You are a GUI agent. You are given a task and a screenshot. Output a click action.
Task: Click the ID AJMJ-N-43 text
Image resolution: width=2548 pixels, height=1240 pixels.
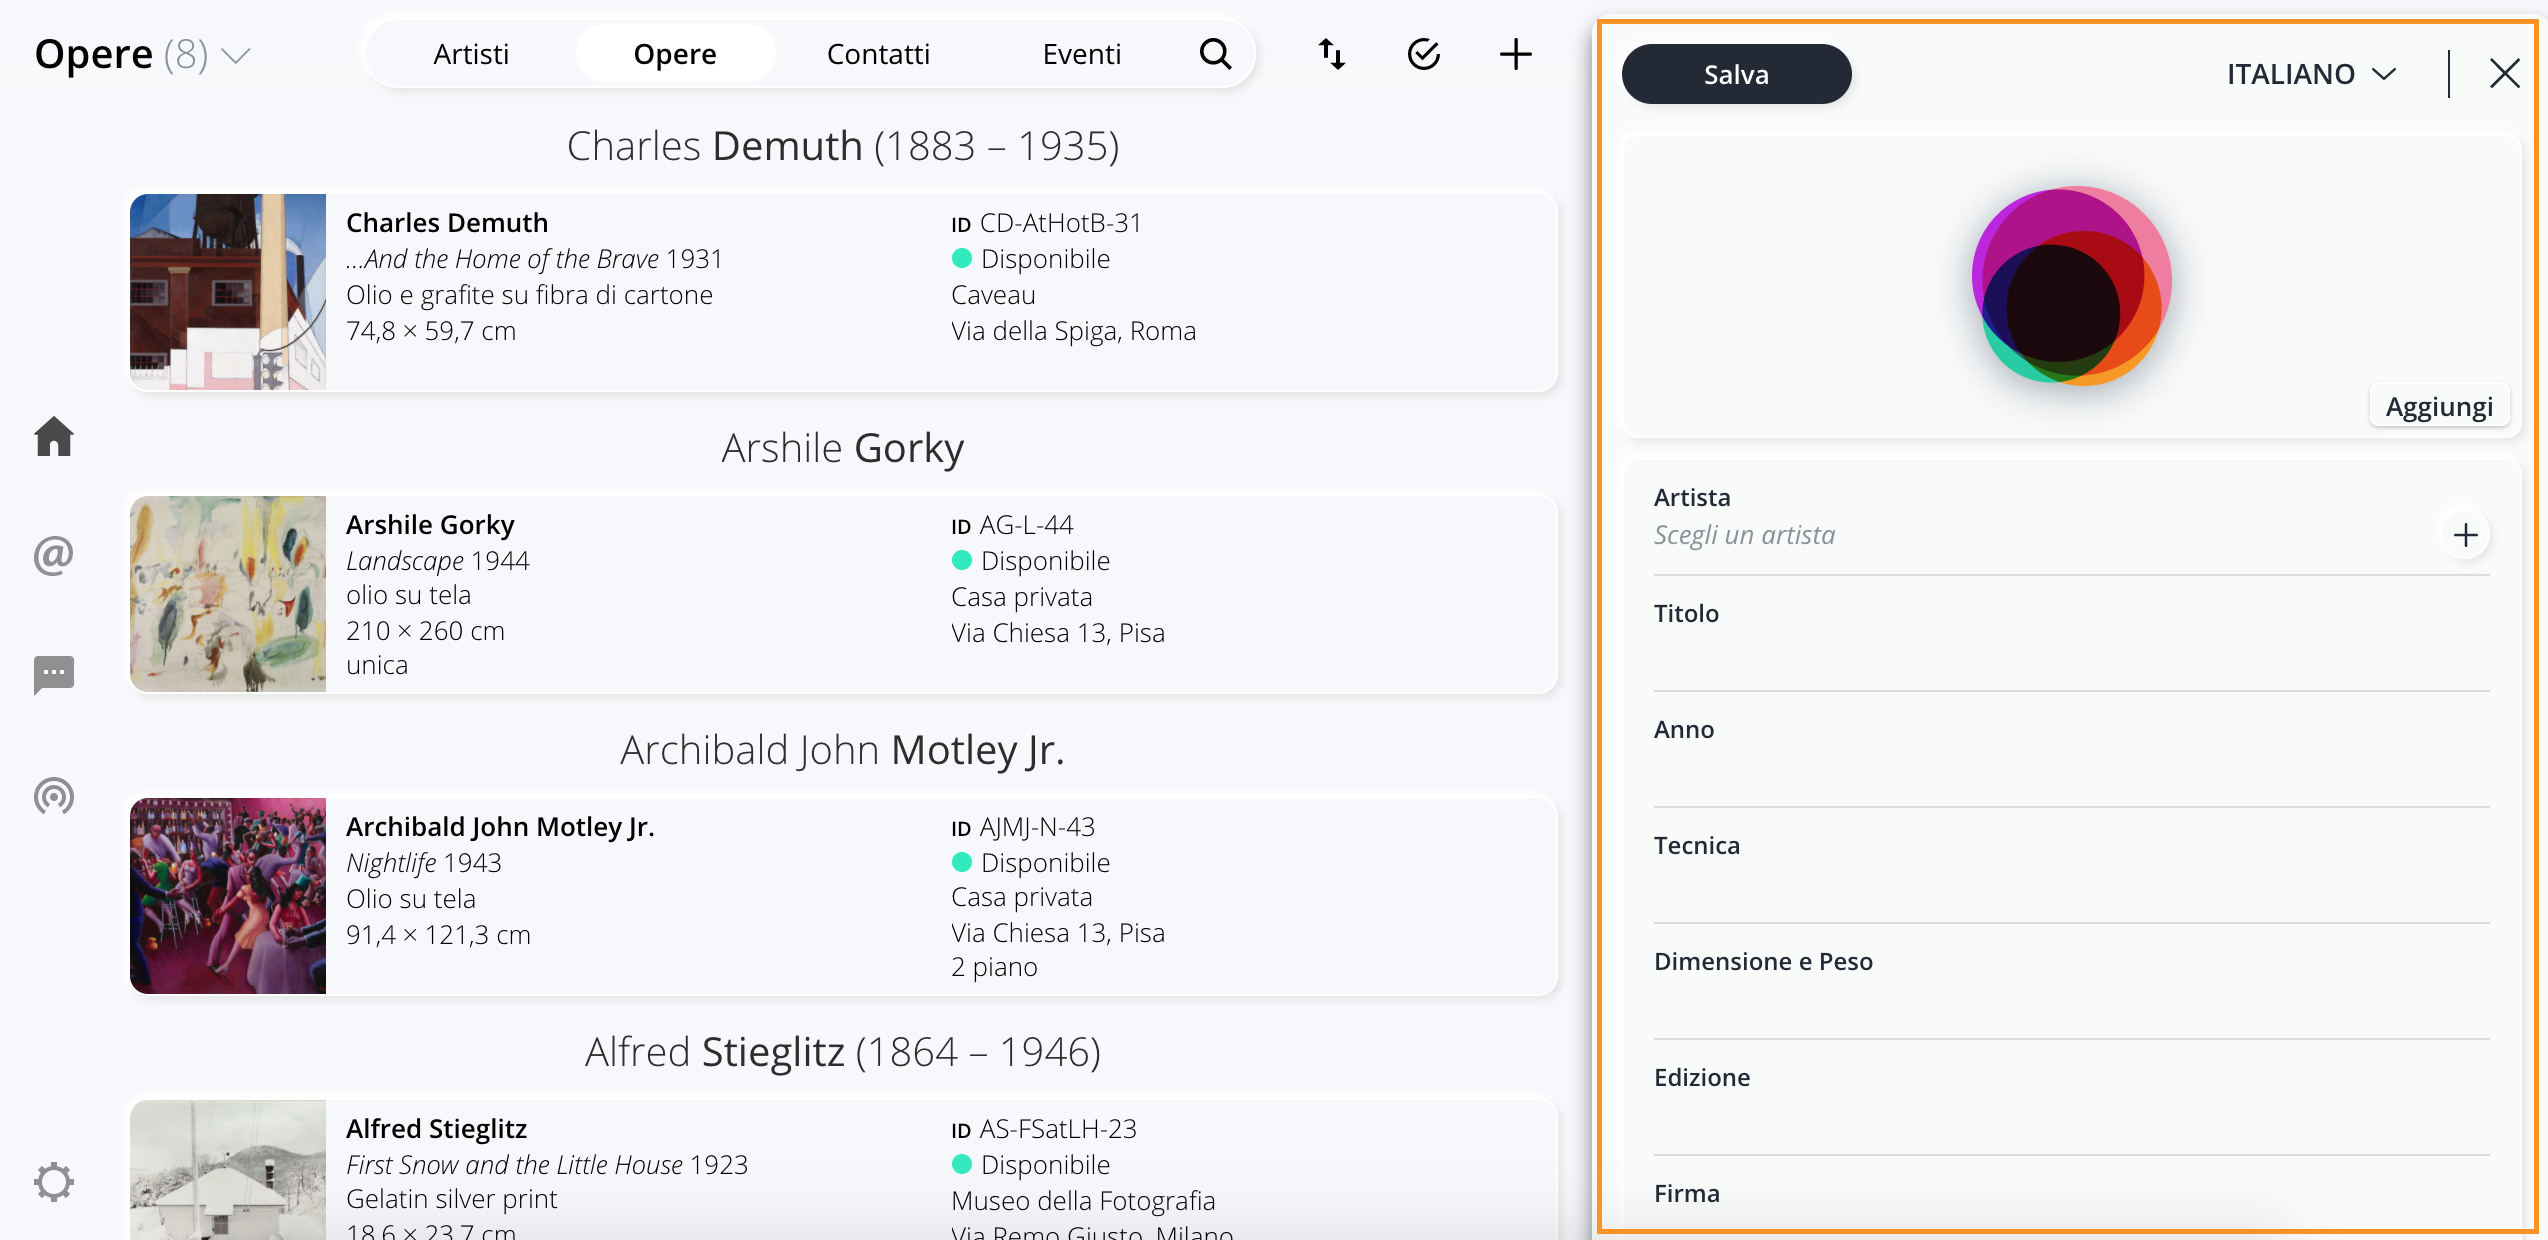1023,827
